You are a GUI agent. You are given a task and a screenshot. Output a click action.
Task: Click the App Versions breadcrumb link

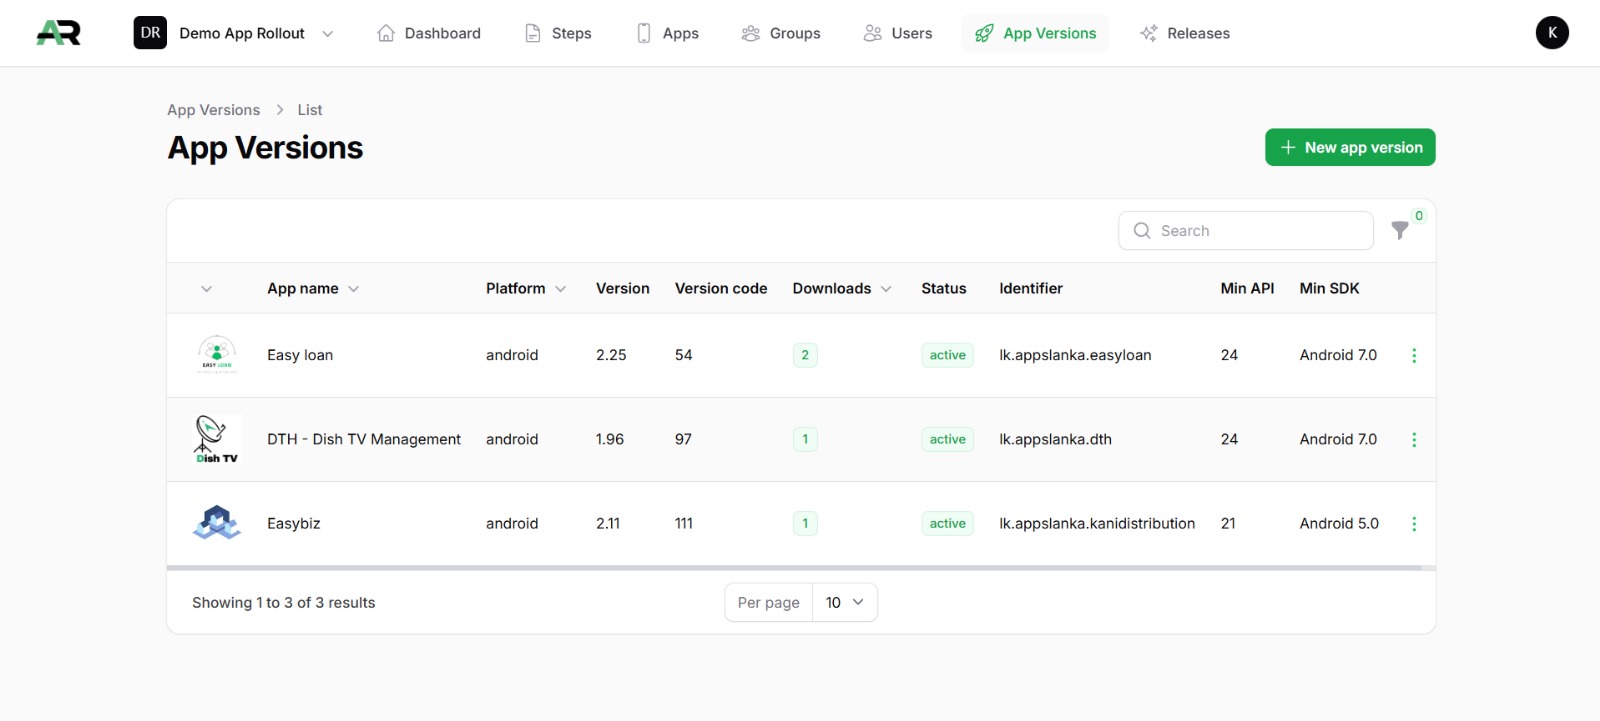click(213, 110)
